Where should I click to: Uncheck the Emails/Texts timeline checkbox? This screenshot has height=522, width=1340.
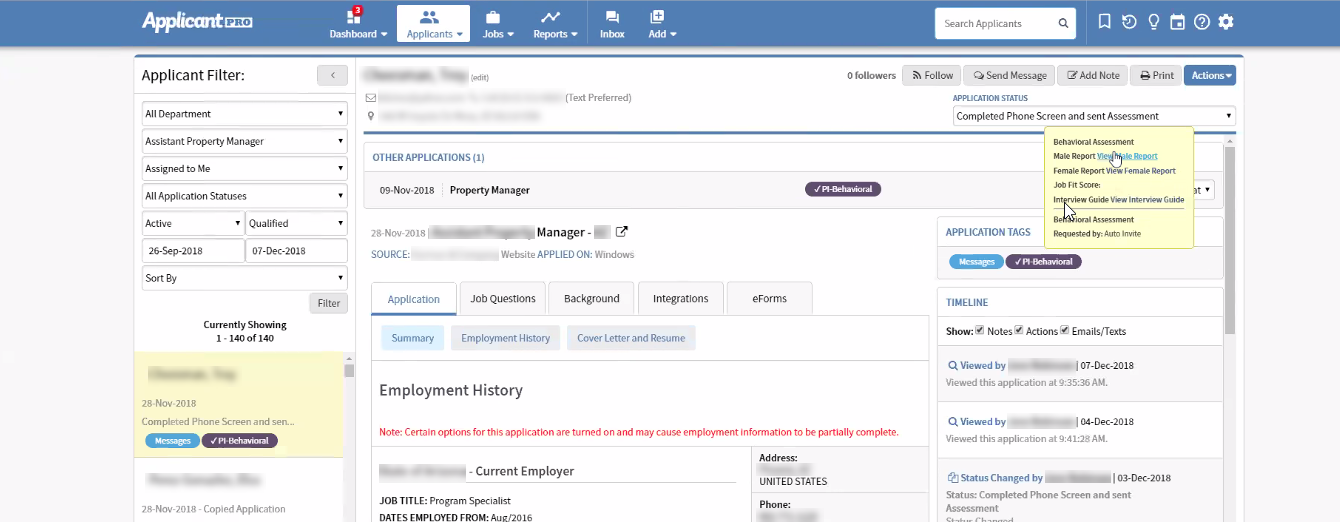click(1065, 330)
